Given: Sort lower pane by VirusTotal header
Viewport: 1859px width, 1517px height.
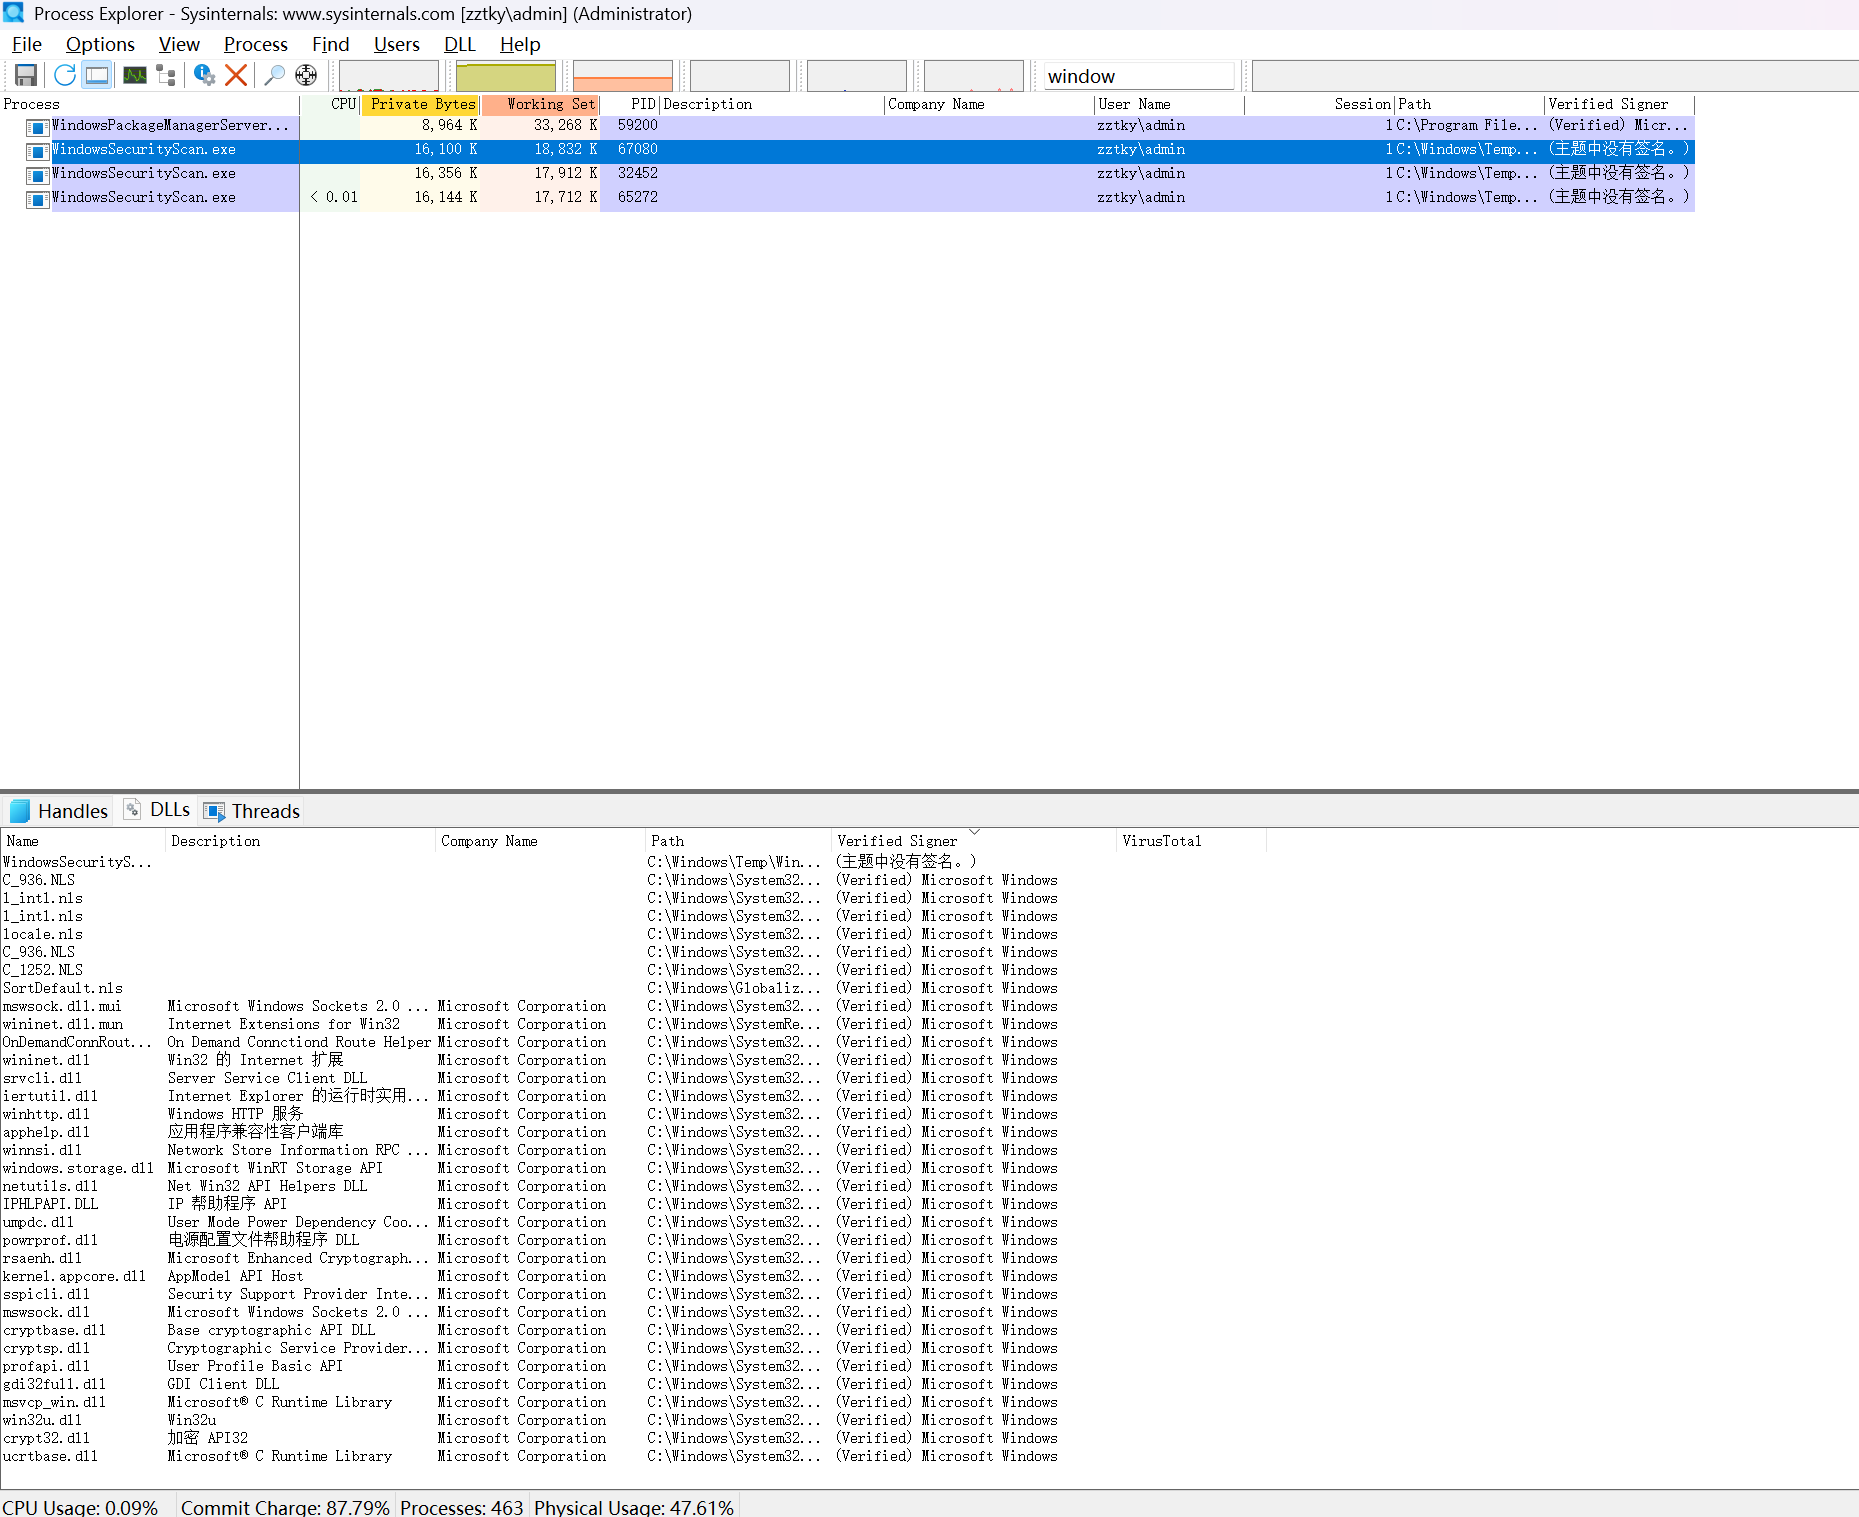Looking at the screenshot, I should [1192, 841].
